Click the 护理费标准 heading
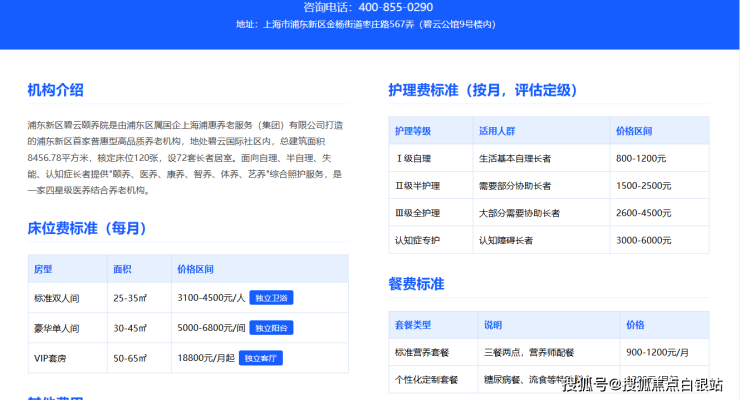The height and width of the screenshot is (400, 740). click(x=482, y=90)
